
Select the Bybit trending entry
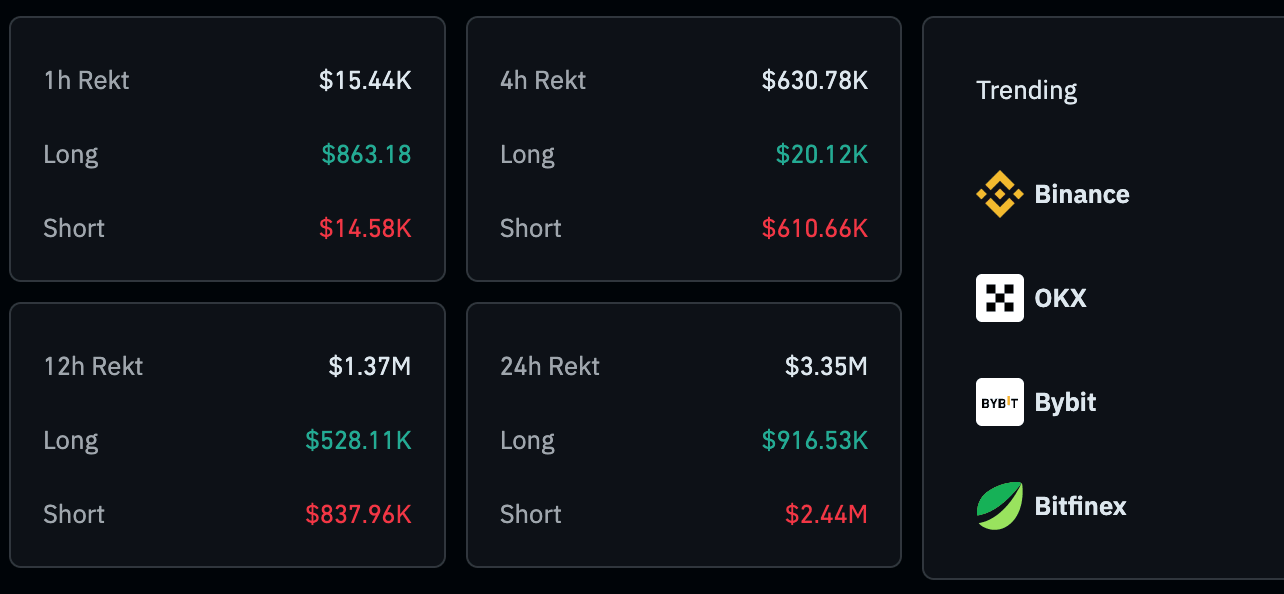click(x=1065, y=402)
